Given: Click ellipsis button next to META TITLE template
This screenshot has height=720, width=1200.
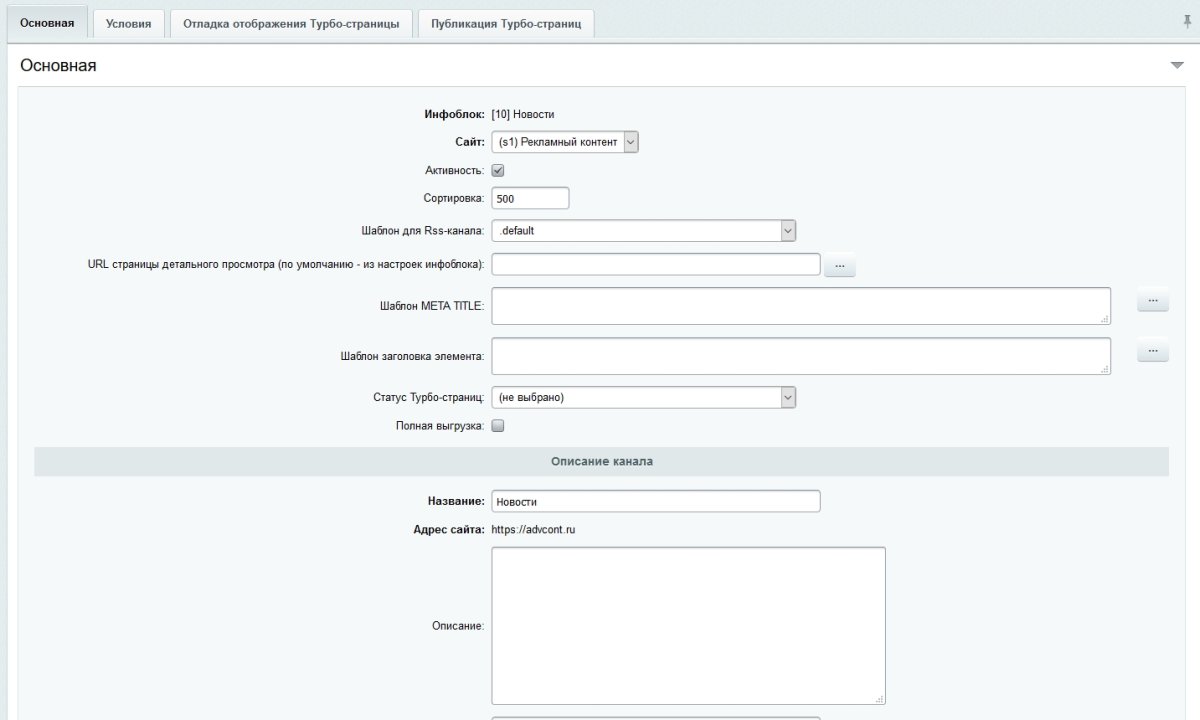Looking at the screenshot, I should click(x=1152, y=301).
